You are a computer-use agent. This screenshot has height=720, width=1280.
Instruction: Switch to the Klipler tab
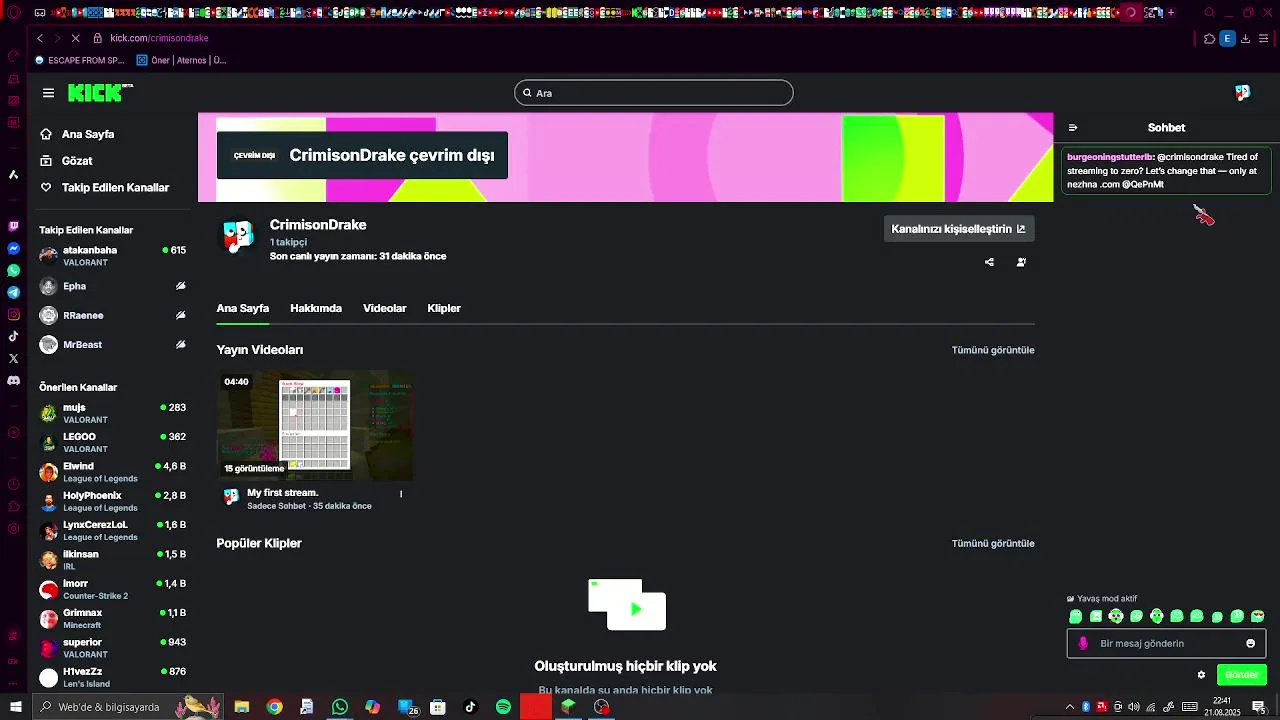click(x=444, y=308)
